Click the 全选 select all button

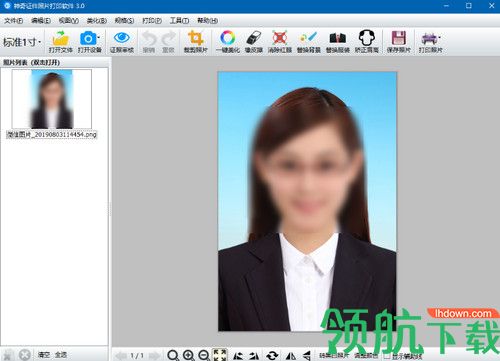61,355
